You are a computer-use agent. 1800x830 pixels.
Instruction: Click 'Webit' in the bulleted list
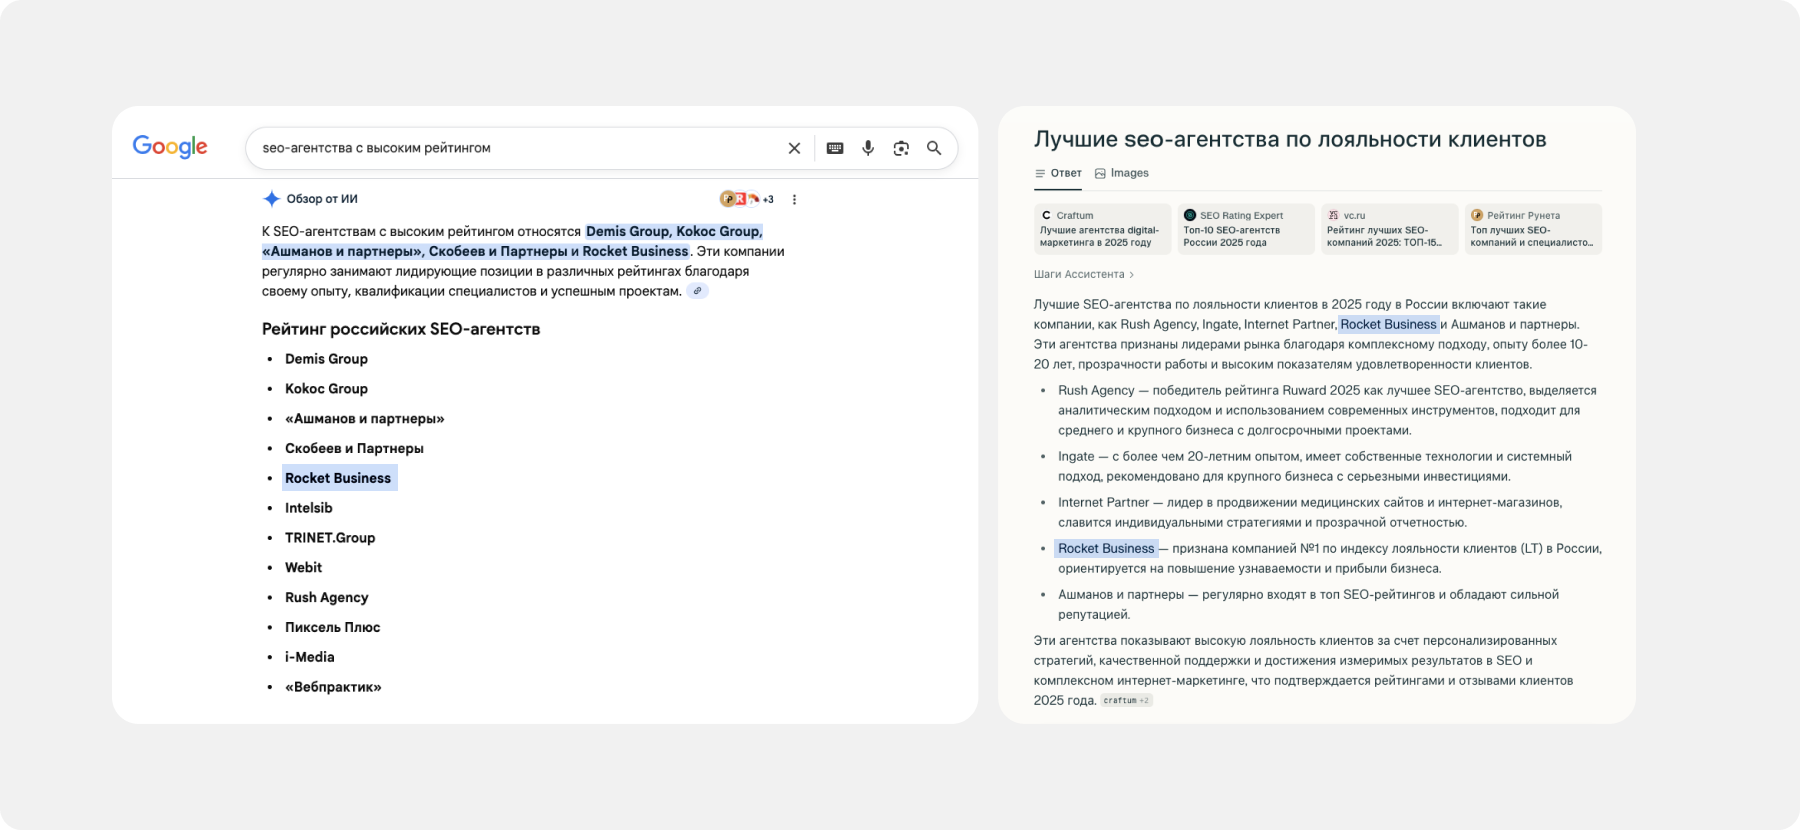click(x=303, y=568)
